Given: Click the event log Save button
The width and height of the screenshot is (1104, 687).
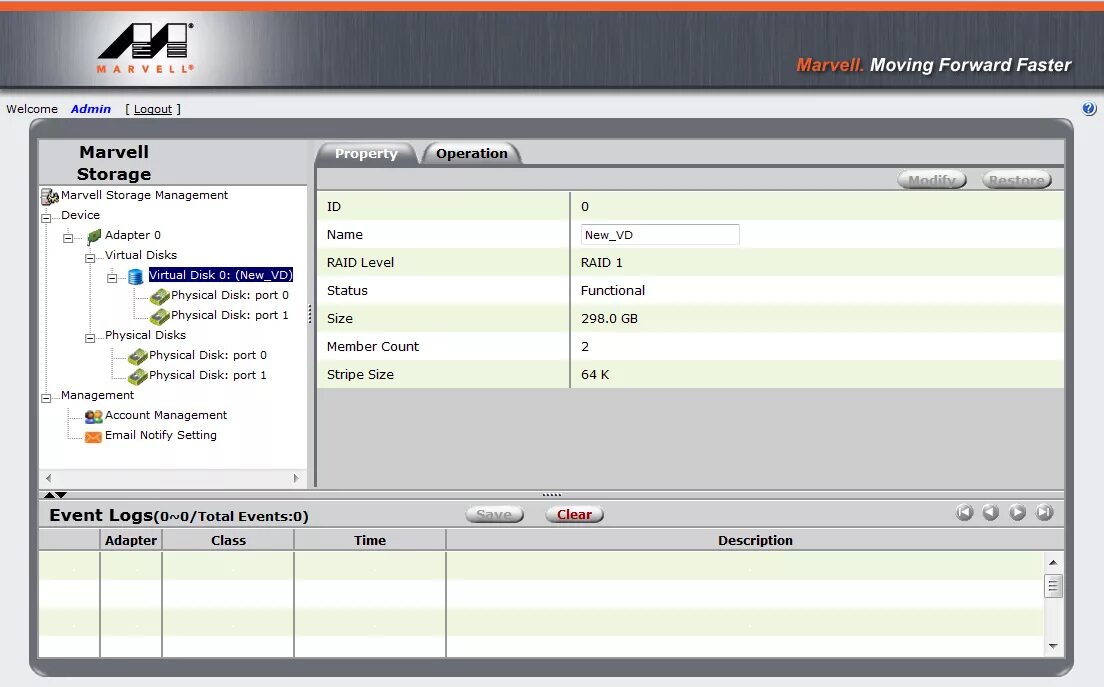Looking at the screenshot, I should click(494, 515).
